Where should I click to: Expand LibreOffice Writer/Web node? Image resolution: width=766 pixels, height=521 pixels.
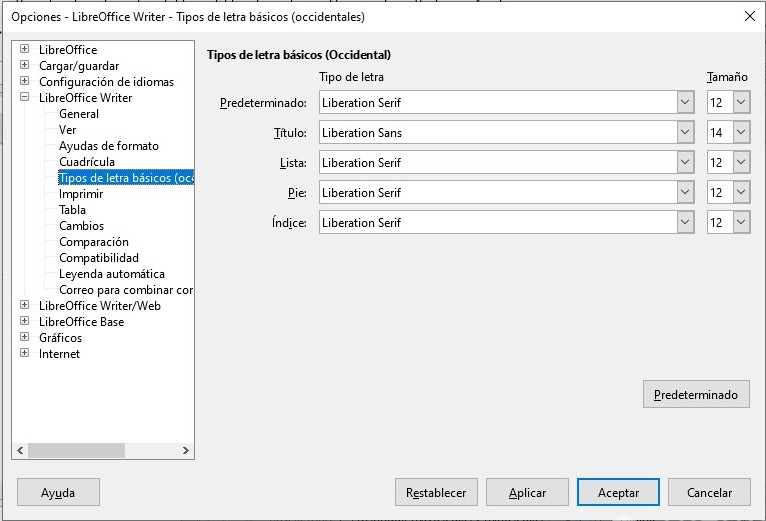point(24,305)
